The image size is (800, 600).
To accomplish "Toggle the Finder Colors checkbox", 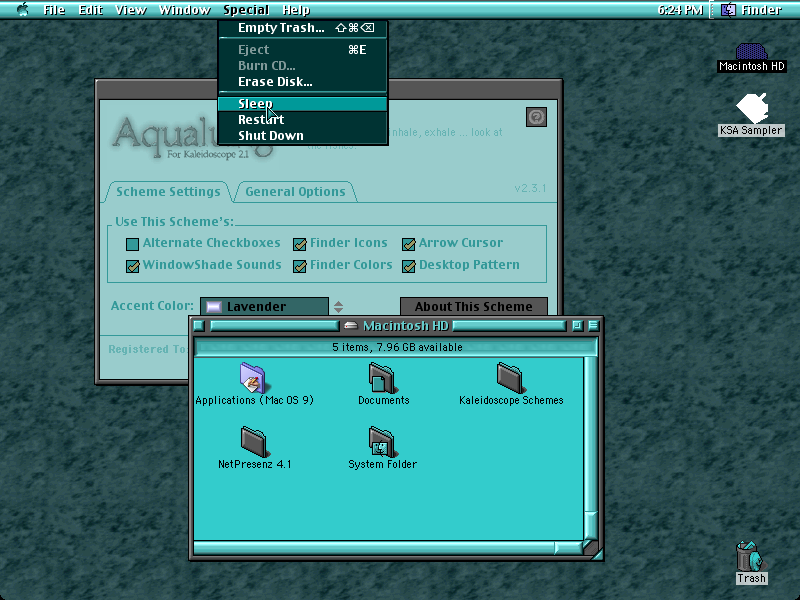I will [299, 266].
